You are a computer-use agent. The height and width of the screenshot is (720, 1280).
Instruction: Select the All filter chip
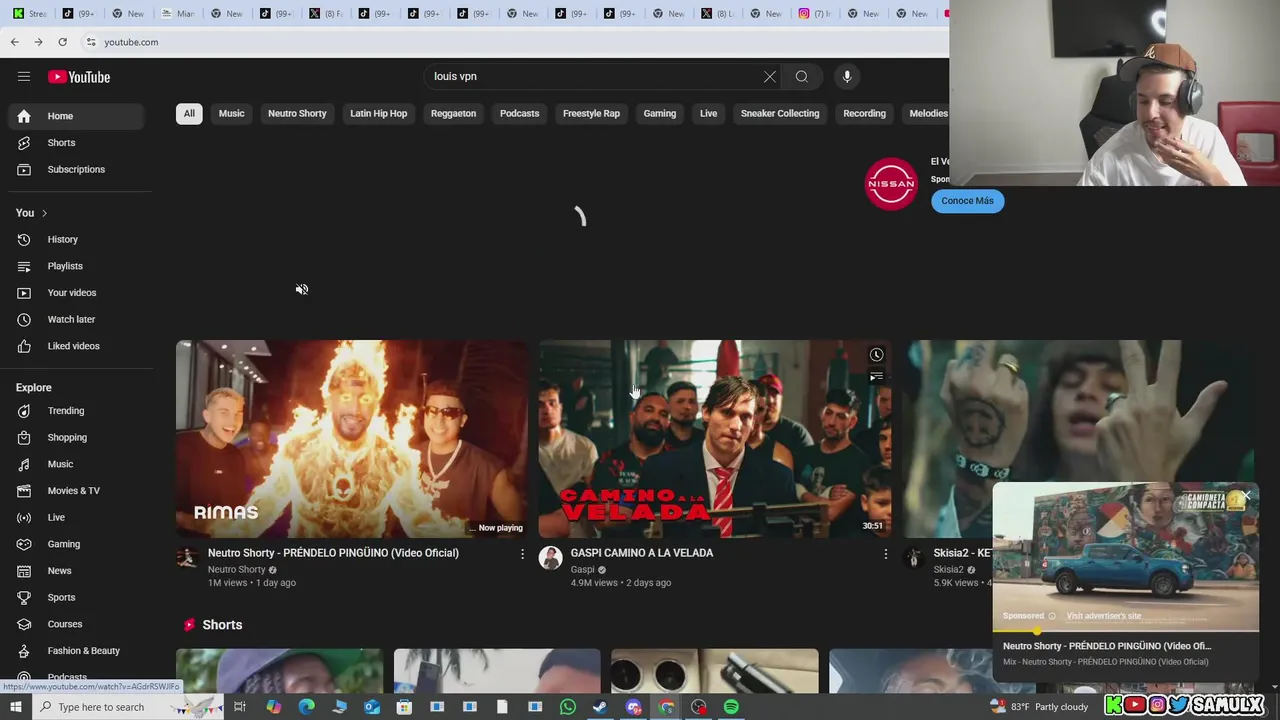pyautogui.click(x=189, y=114)
